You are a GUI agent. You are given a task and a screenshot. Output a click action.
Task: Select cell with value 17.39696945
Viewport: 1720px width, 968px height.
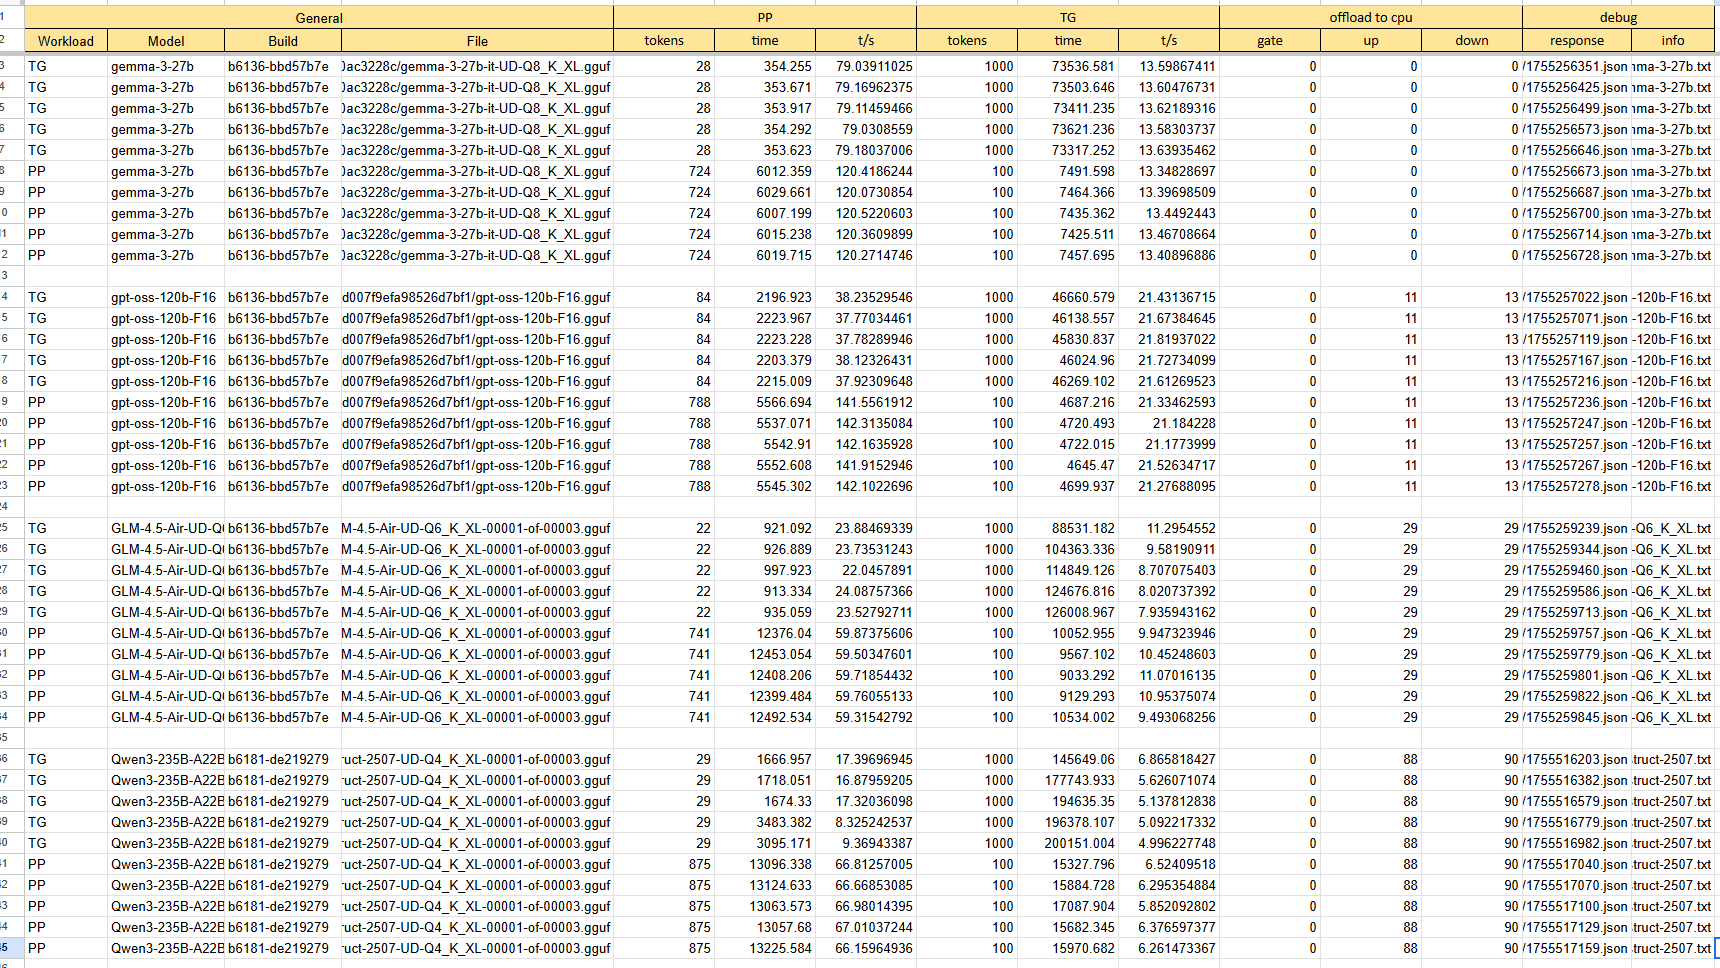[866, 759]
